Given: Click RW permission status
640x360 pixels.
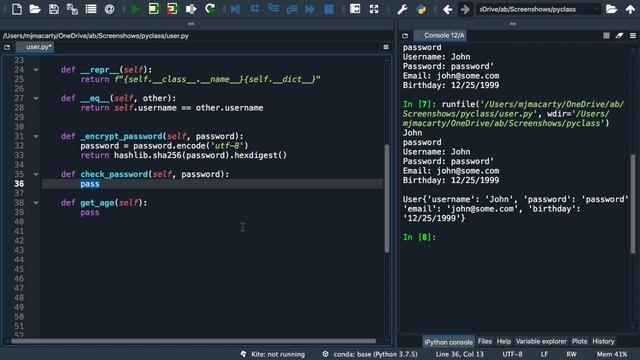Looking at the screenshot, I should pyautogui.click(x=571, y=354).
